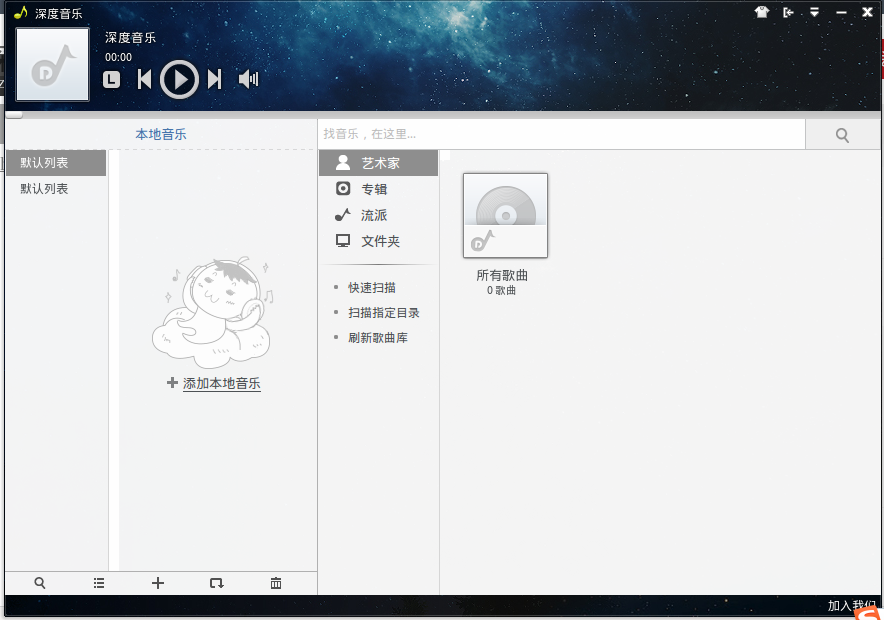The width and height of the screenshot is (884, 620).
Task: Click 刷新歌曲库 option
Action: pos(378,338)
